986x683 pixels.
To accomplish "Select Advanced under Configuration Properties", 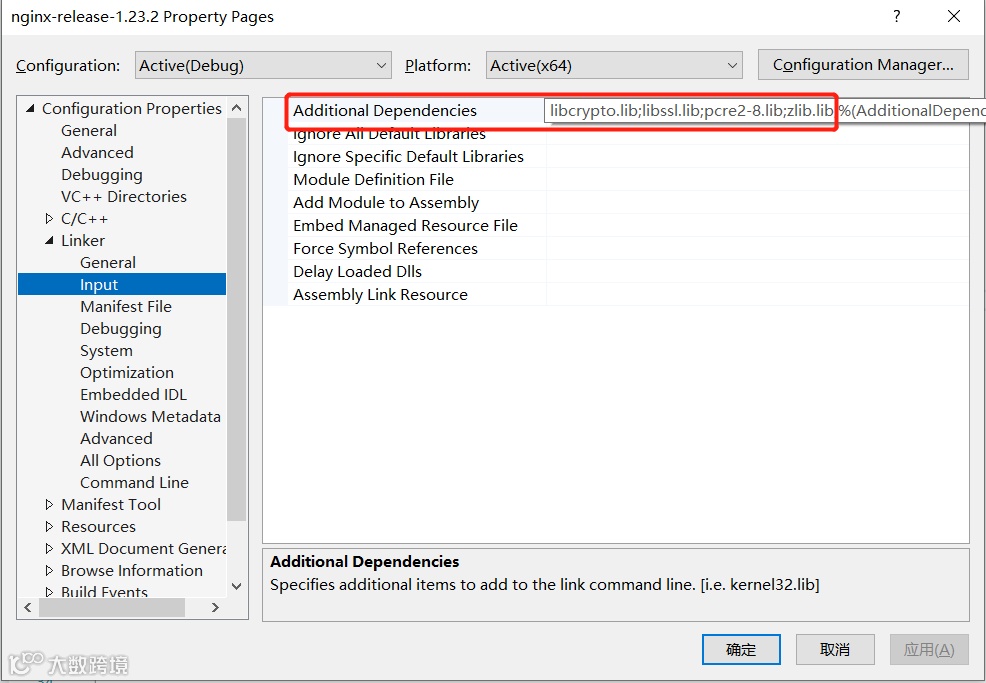I will [x=97, y=153].
